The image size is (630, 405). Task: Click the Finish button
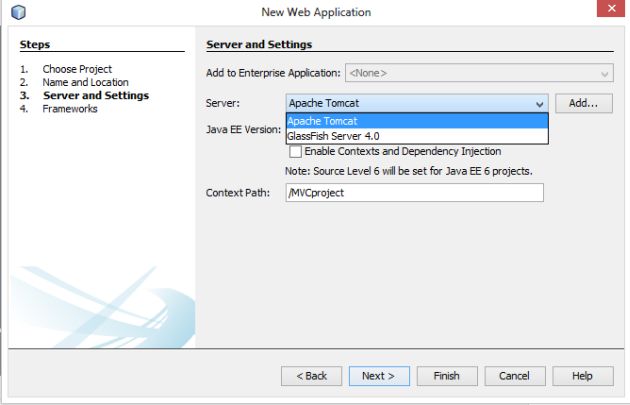[x=446, y=376]
